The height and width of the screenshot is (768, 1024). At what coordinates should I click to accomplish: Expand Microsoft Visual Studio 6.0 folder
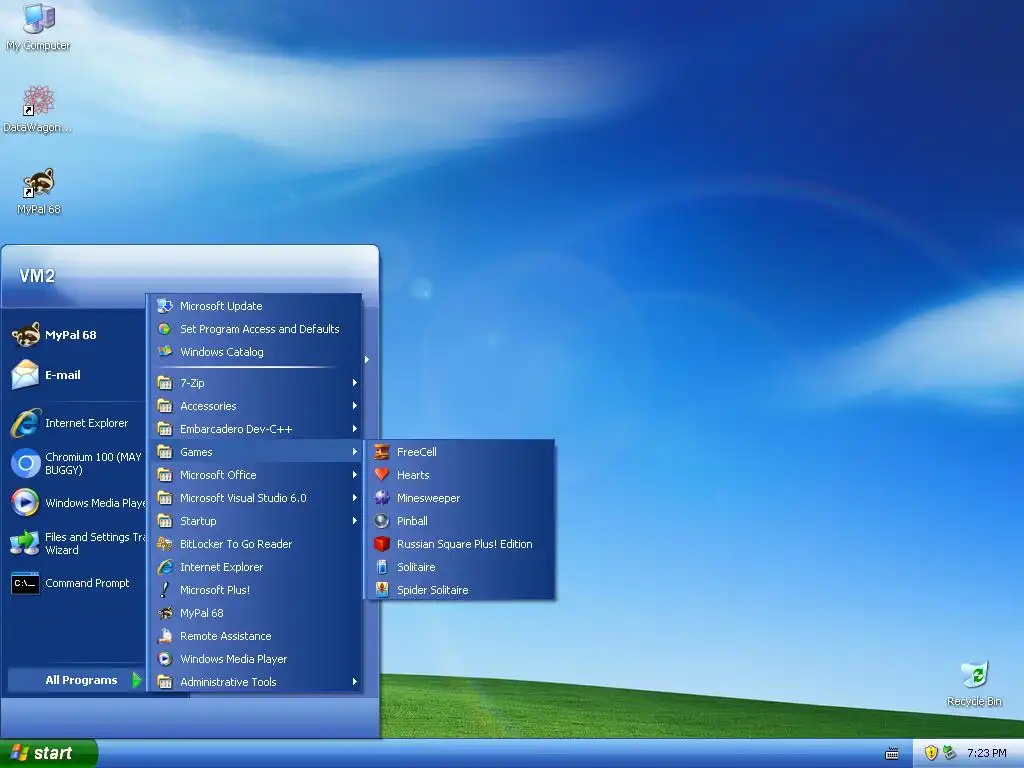click(257, 498)
